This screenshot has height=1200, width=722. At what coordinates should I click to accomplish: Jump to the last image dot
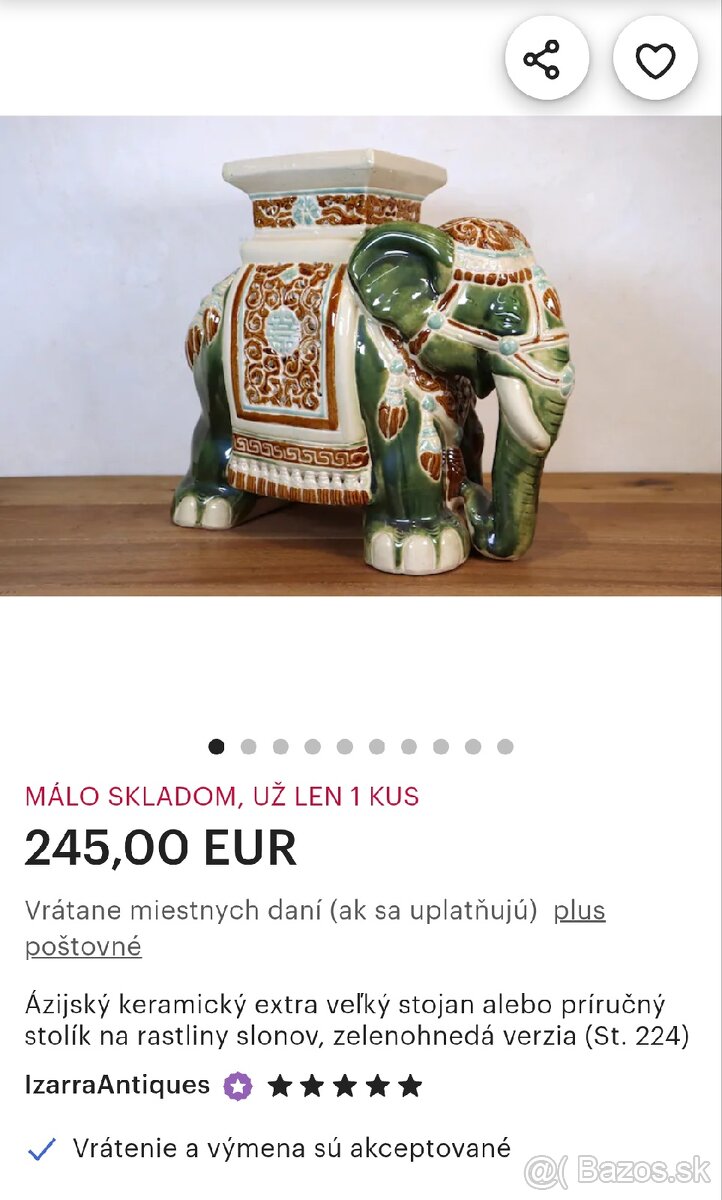pyautogui.click(x=505, y=746)
